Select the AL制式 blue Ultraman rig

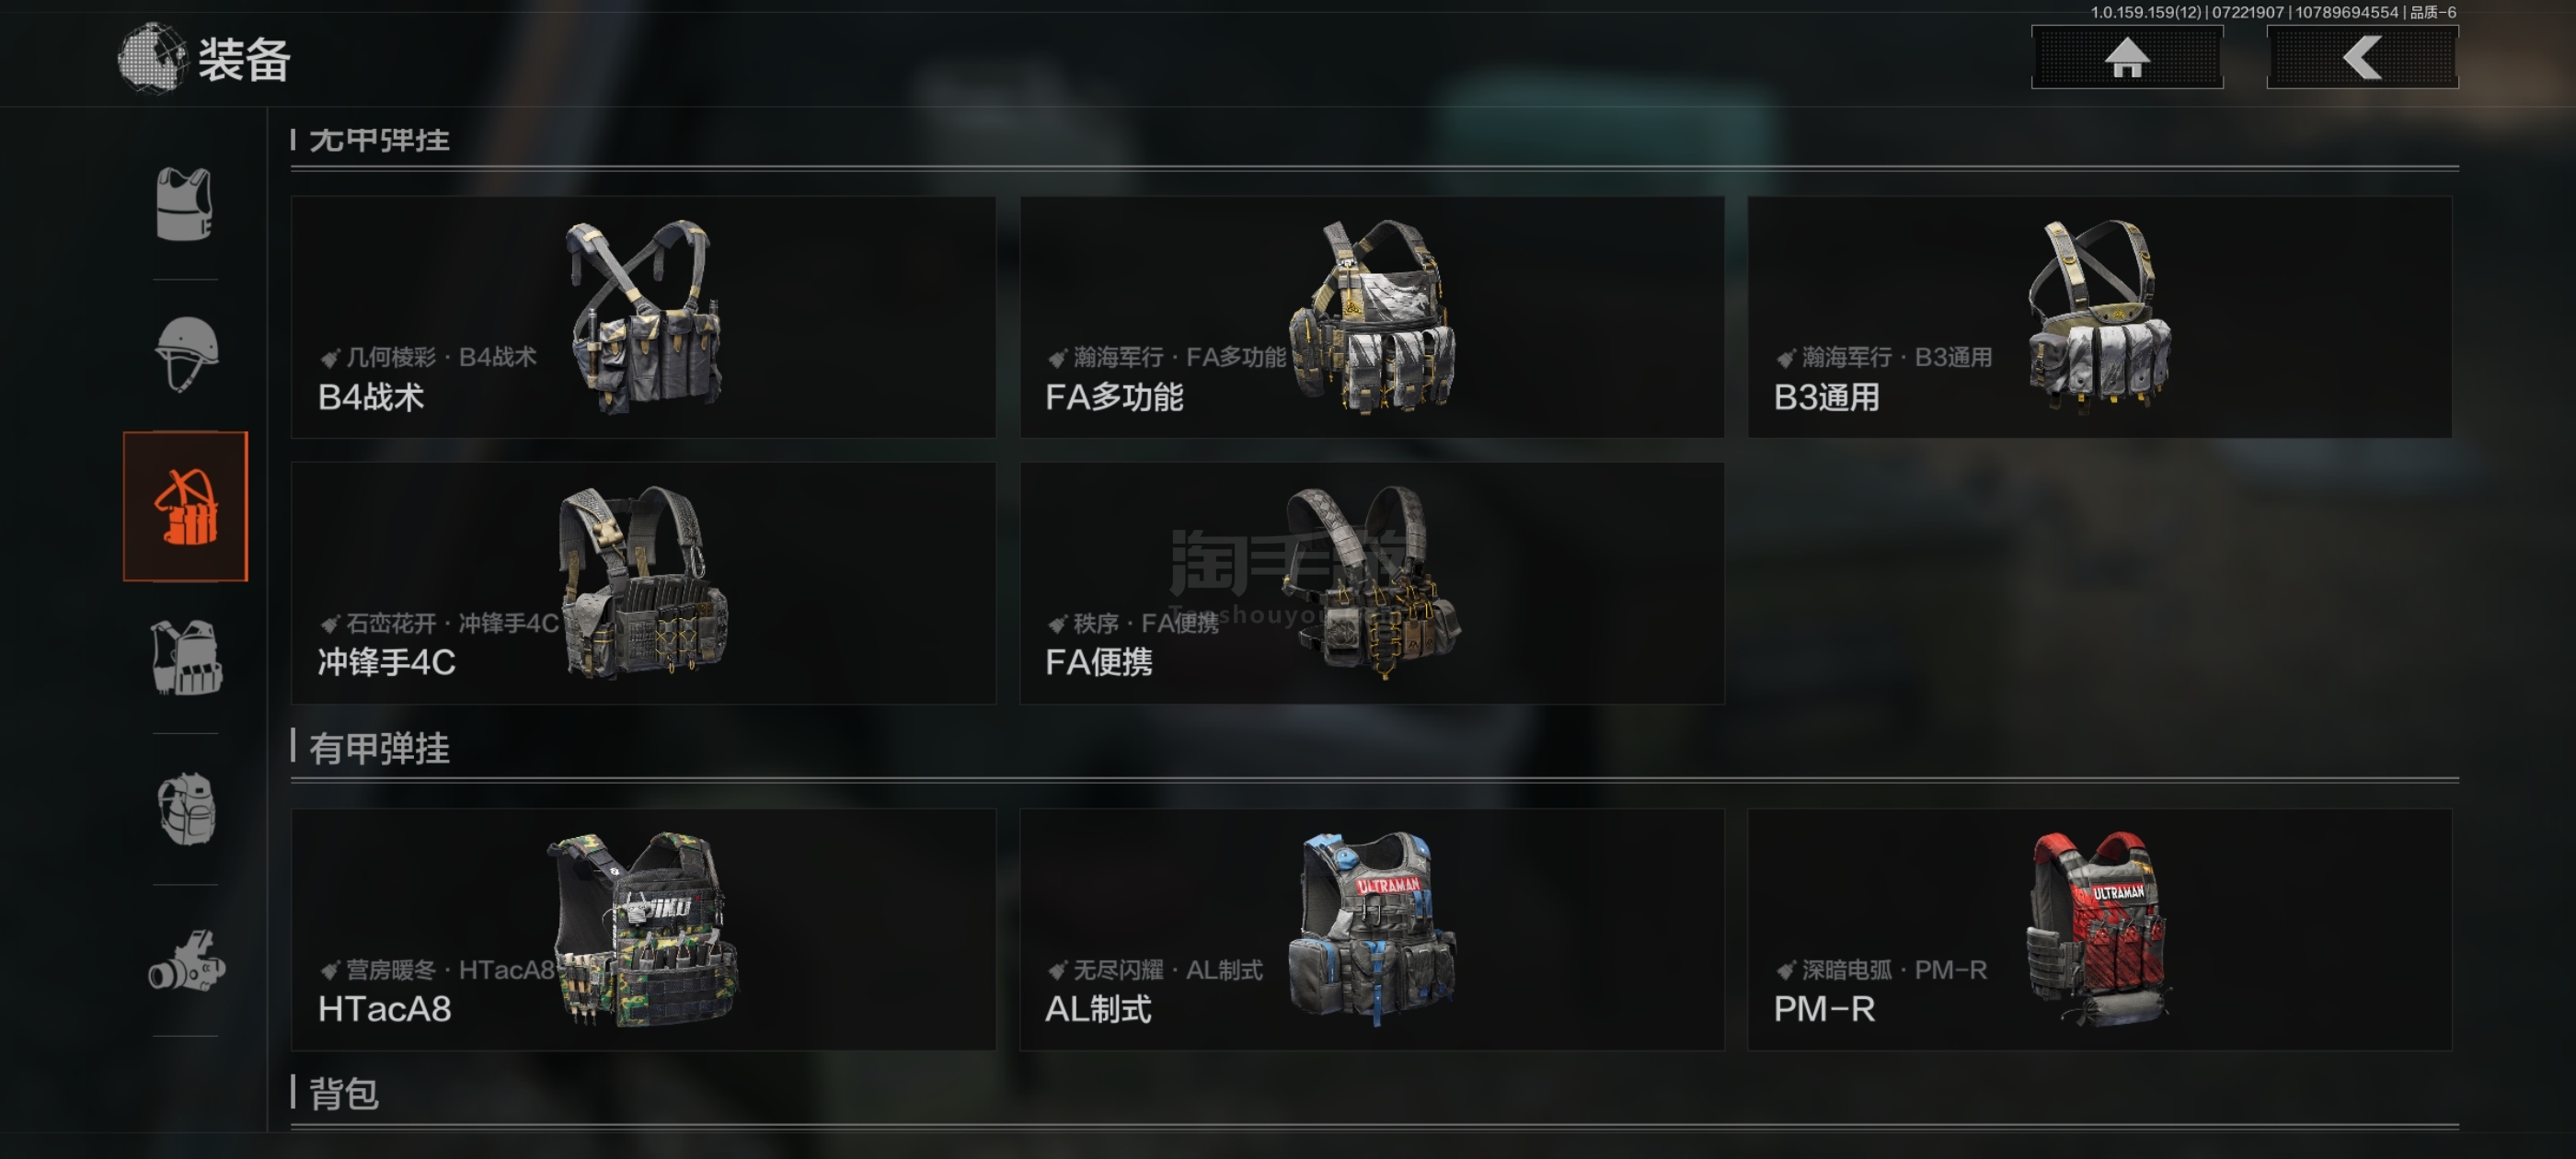point(1371,929)
